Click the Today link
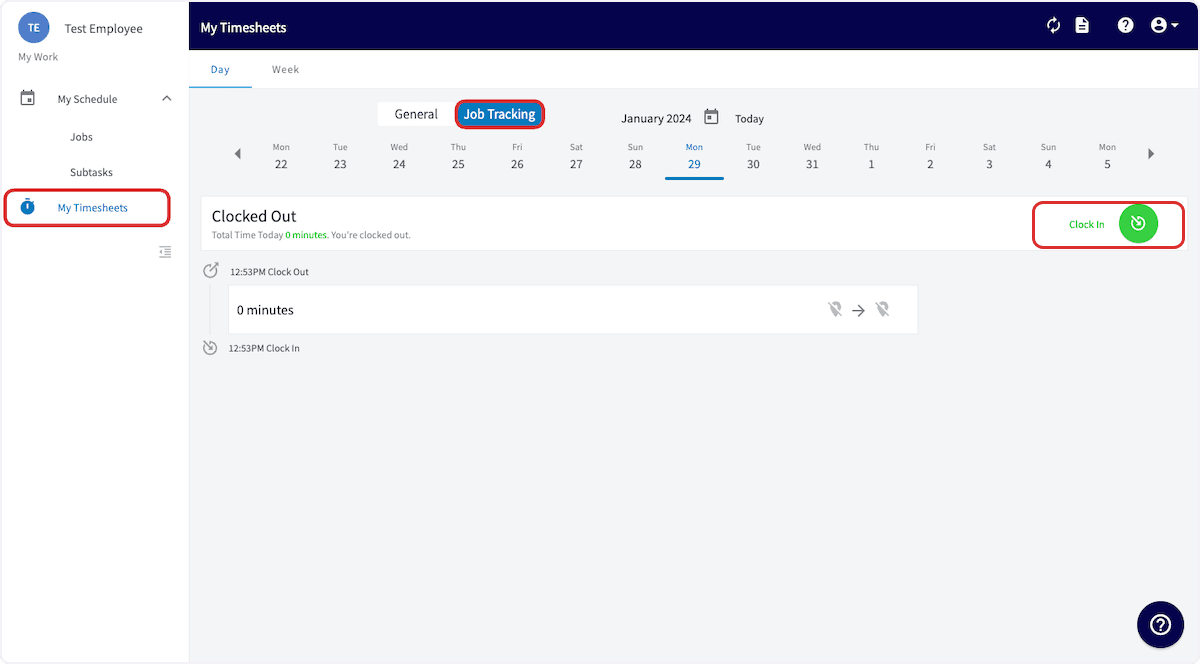Viewport: 1200px width, 664px height. tap(749, 118)
